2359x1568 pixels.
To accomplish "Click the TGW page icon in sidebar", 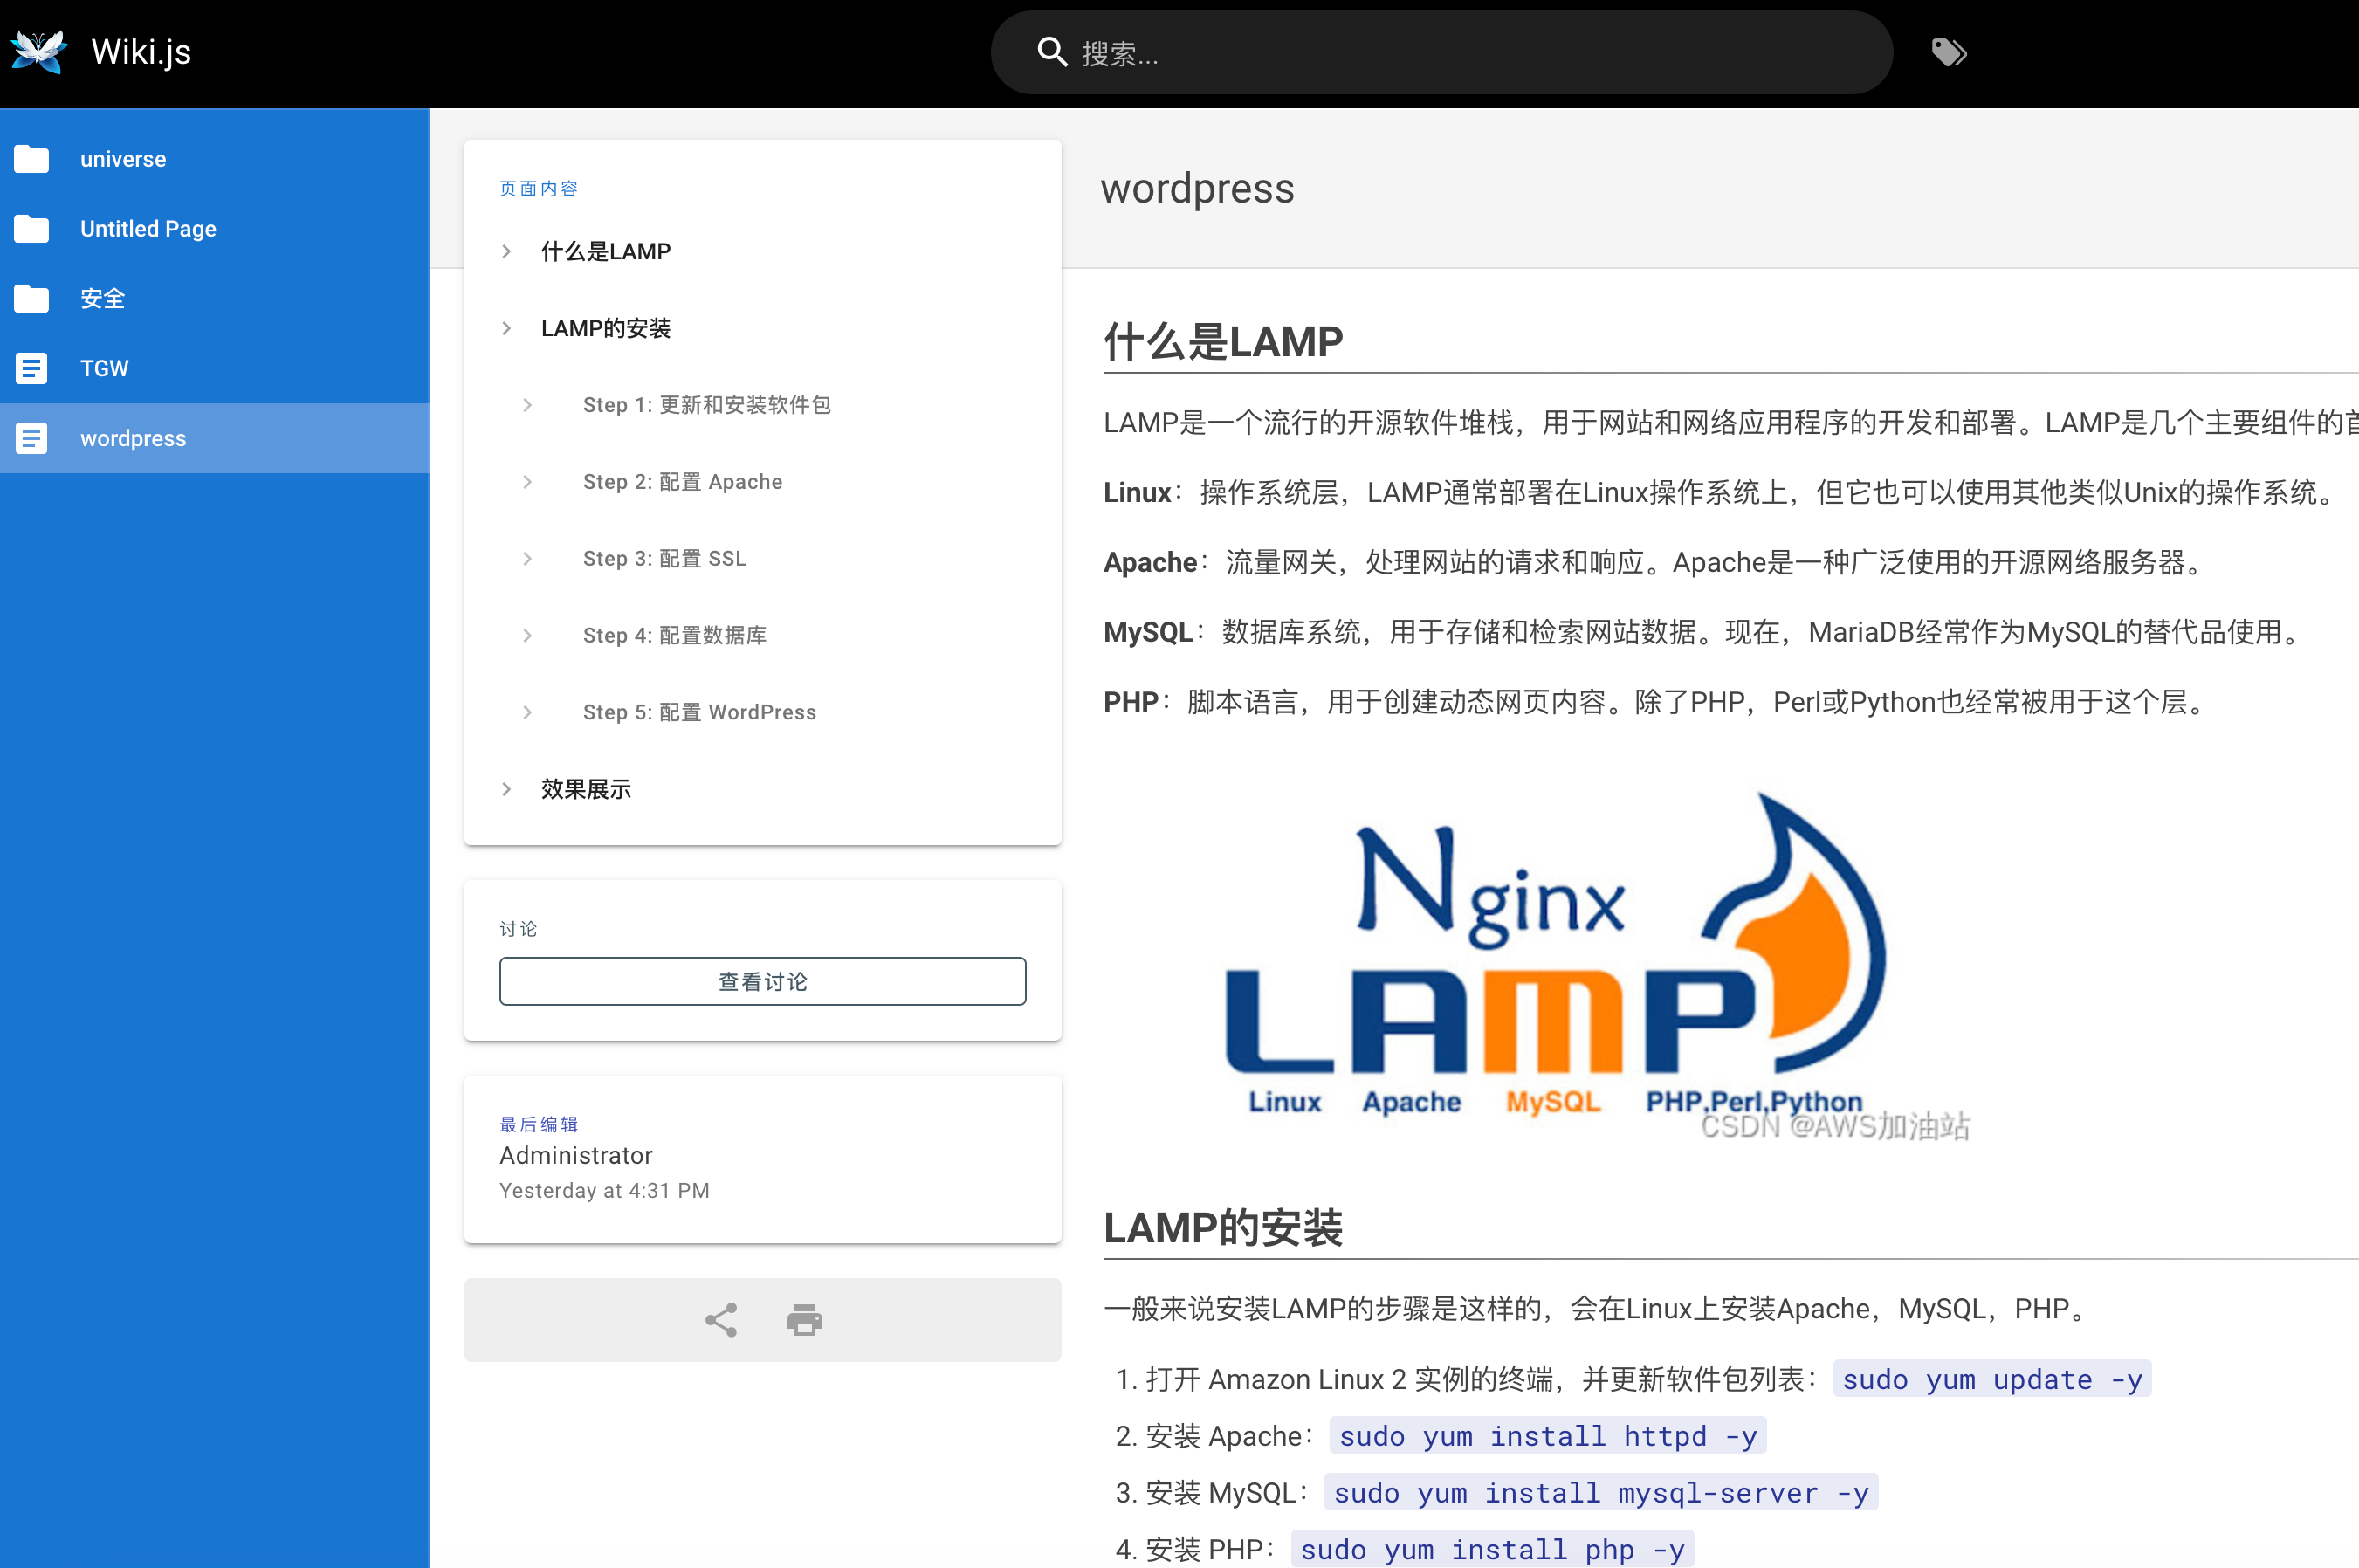I will click(x=32, y=368).
